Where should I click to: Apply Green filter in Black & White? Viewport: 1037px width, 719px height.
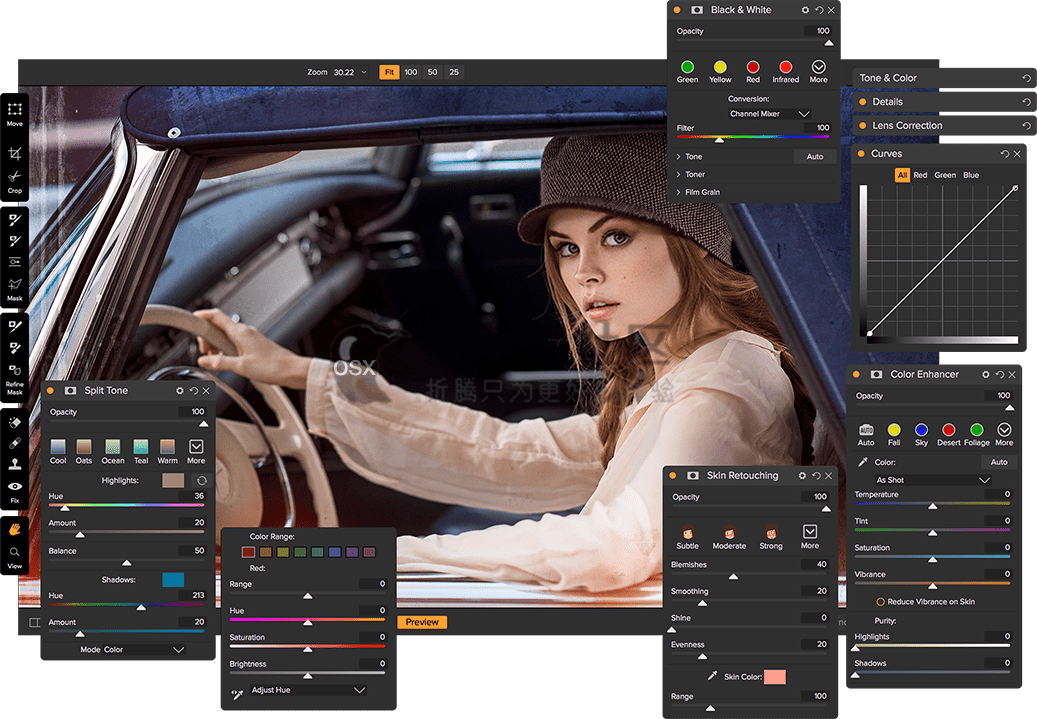tap(687, 67)
